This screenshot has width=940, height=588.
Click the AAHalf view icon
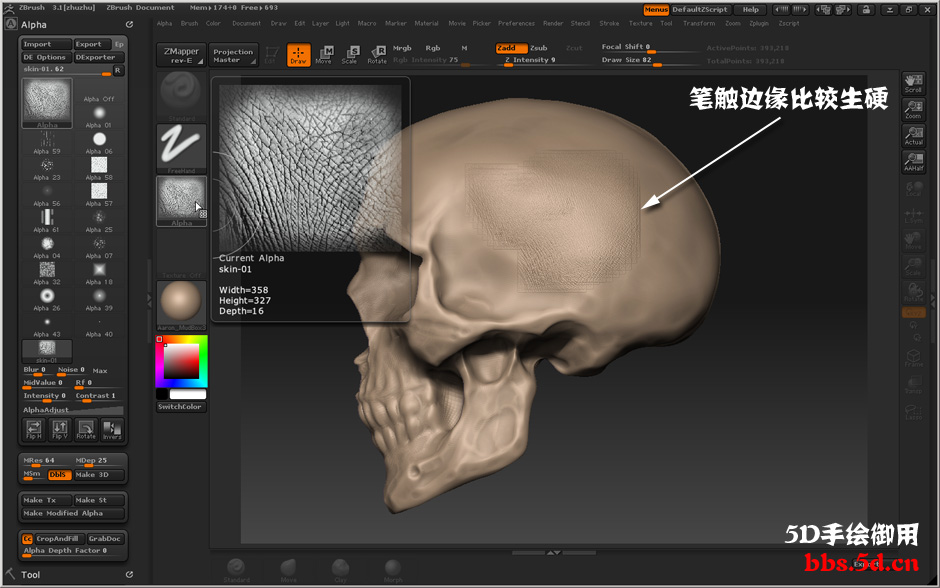[x=913, y=162]
